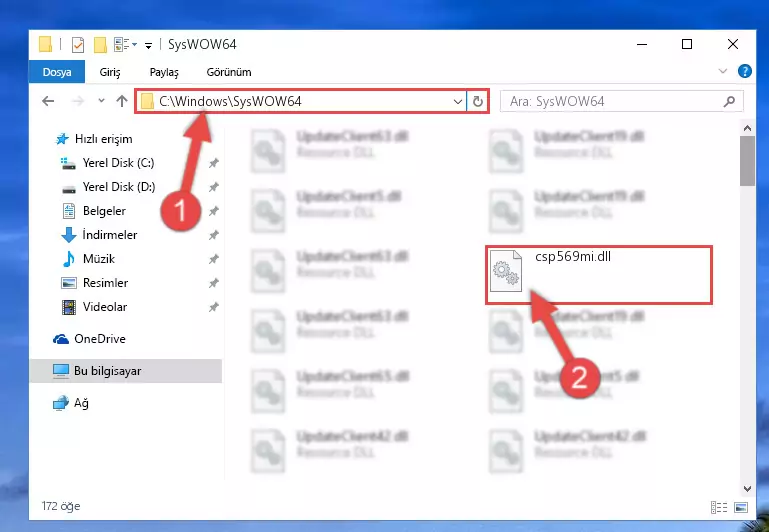Select the csp569mi.dll file name
The image size is (769, 532).
573,256
